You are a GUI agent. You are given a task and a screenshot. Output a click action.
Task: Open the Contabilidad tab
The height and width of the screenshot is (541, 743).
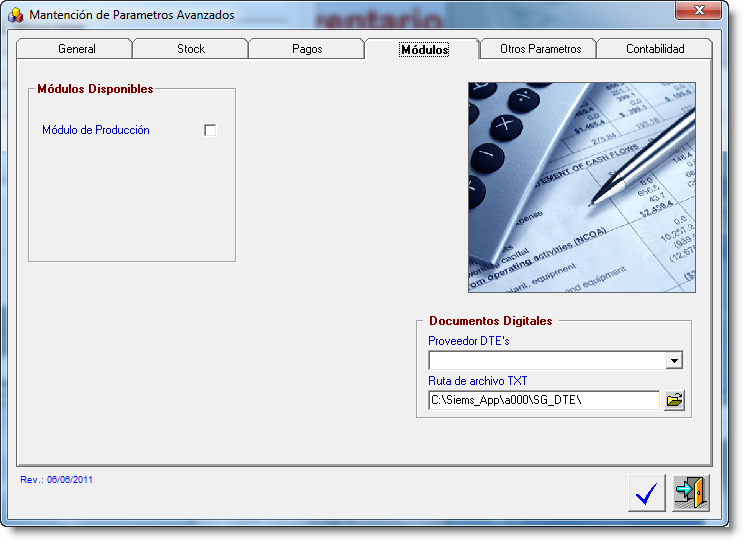pyautogui.click(x=655, y=49)
